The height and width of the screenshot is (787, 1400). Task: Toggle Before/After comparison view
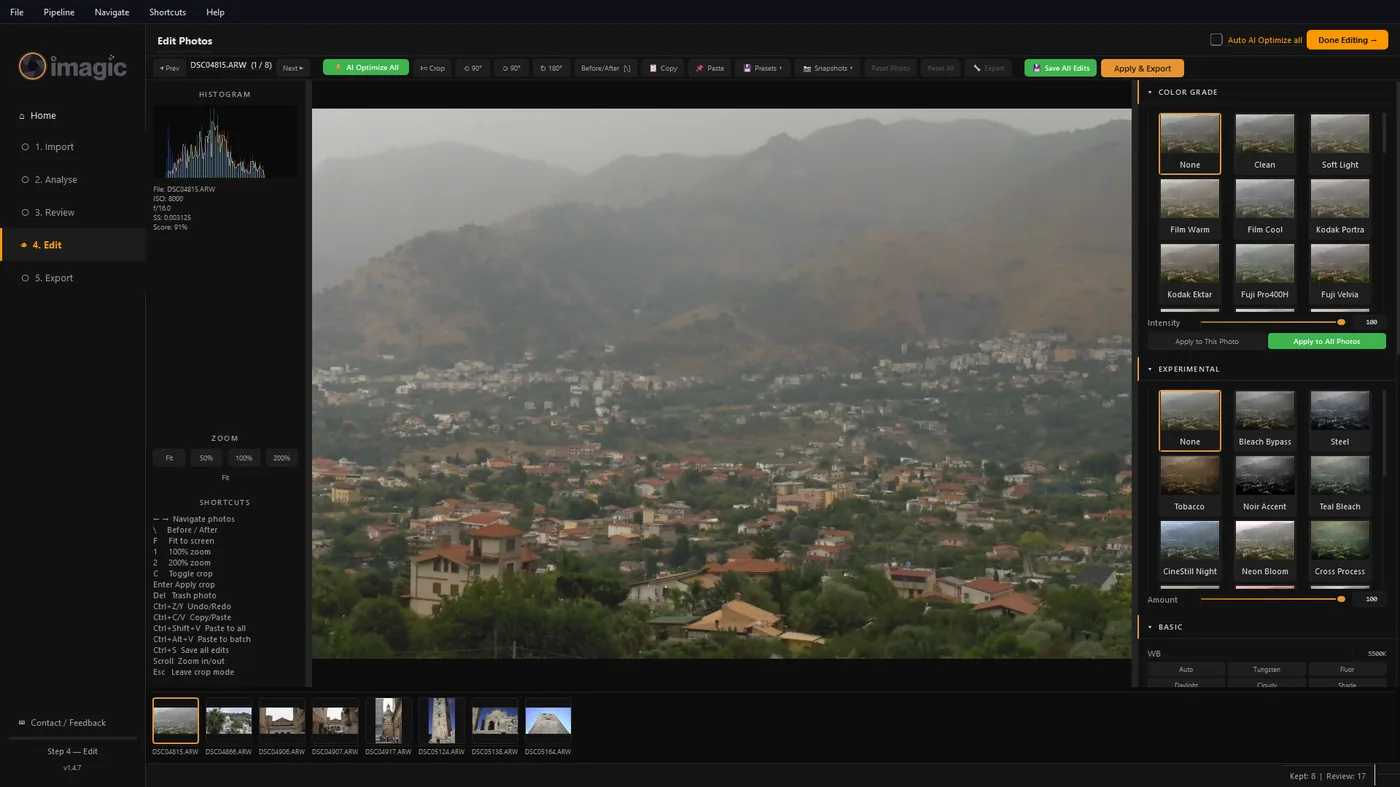pos(605,68)
